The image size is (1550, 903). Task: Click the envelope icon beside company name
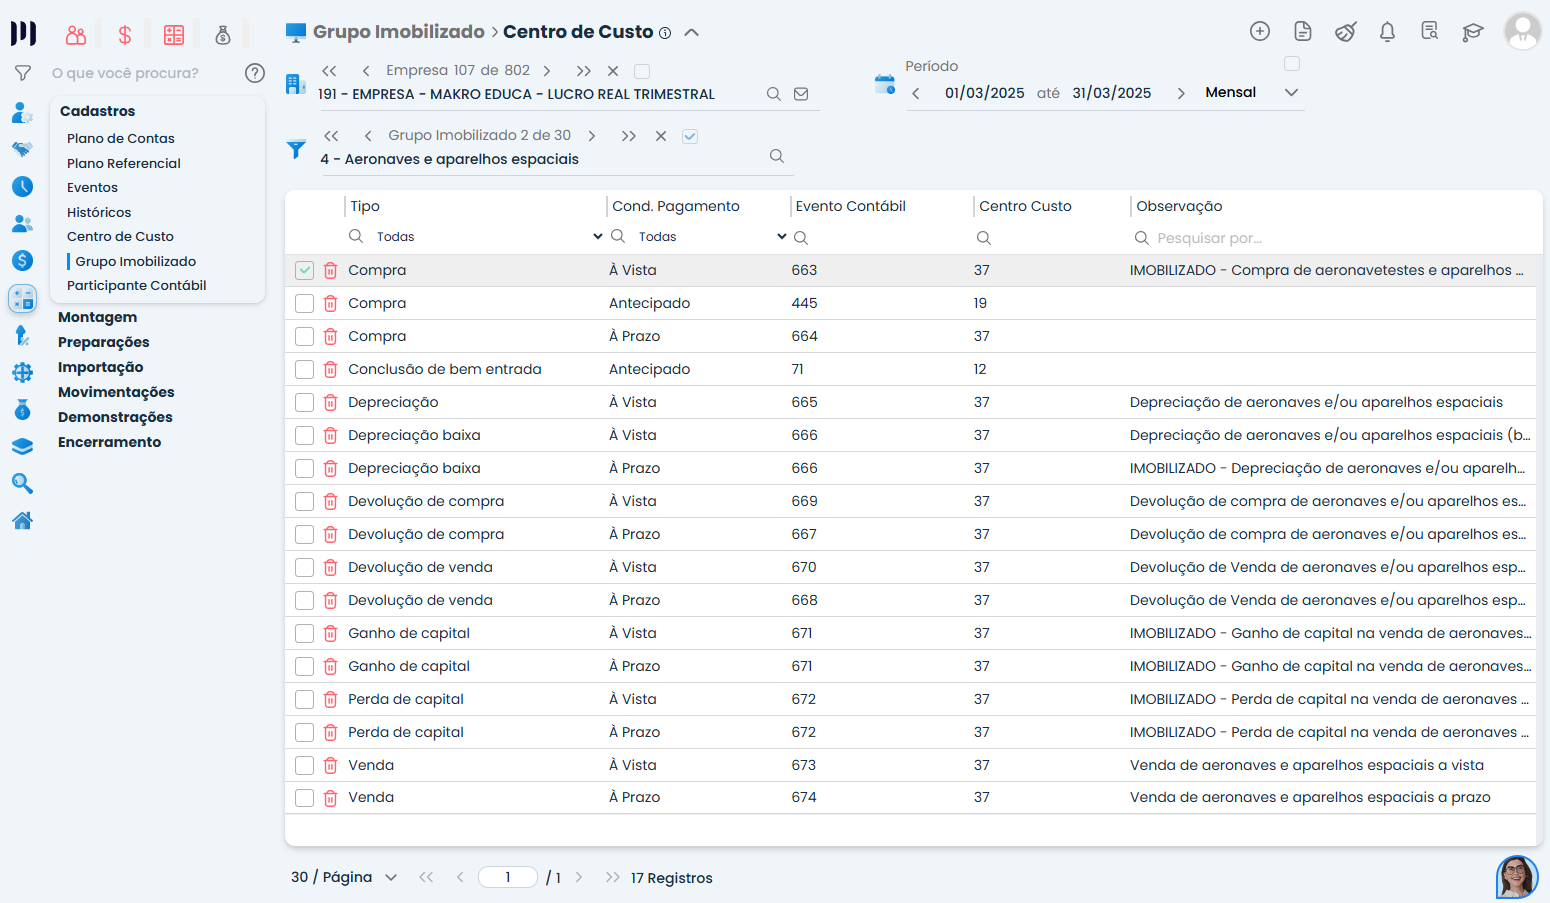[801, 94]
